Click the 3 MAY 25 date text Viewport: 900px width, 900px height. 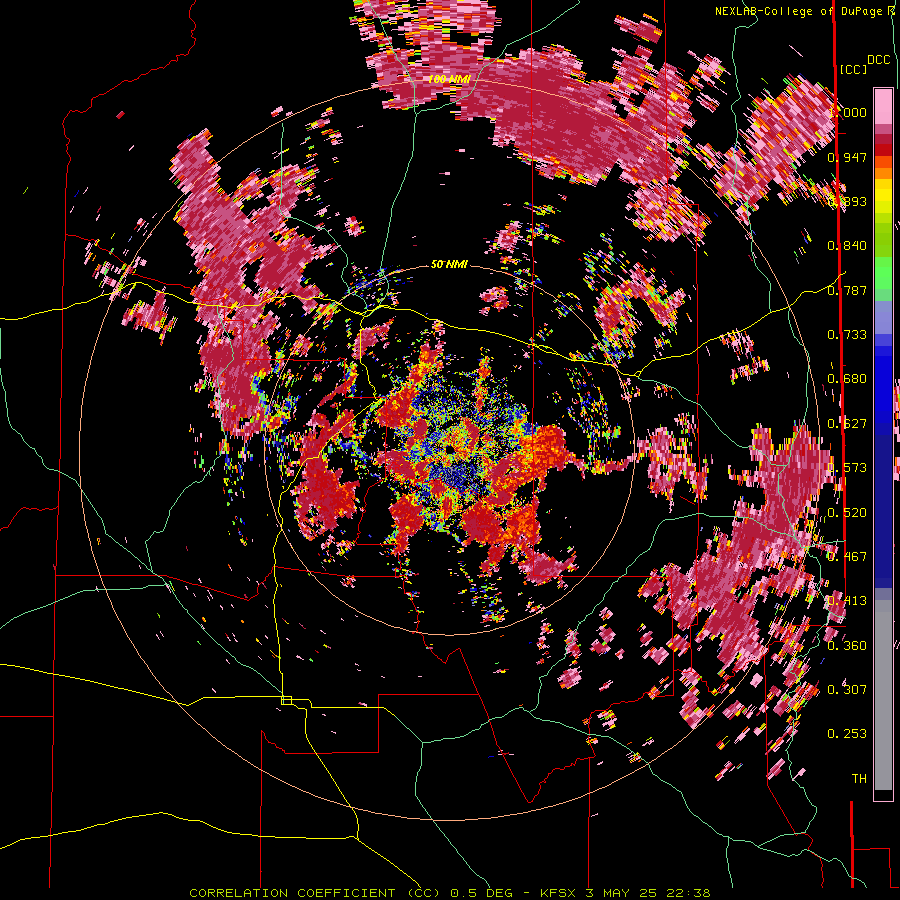pos(622,893)
